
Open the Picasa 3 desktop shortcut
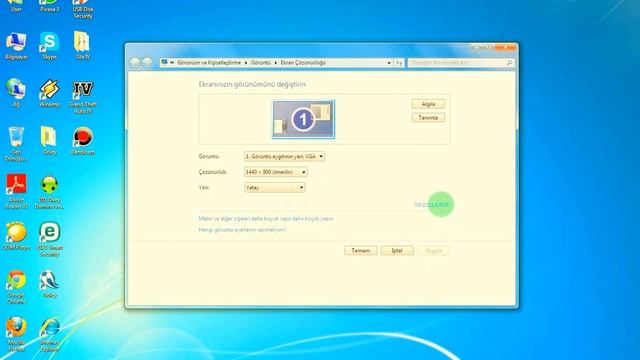click(49, 6)
